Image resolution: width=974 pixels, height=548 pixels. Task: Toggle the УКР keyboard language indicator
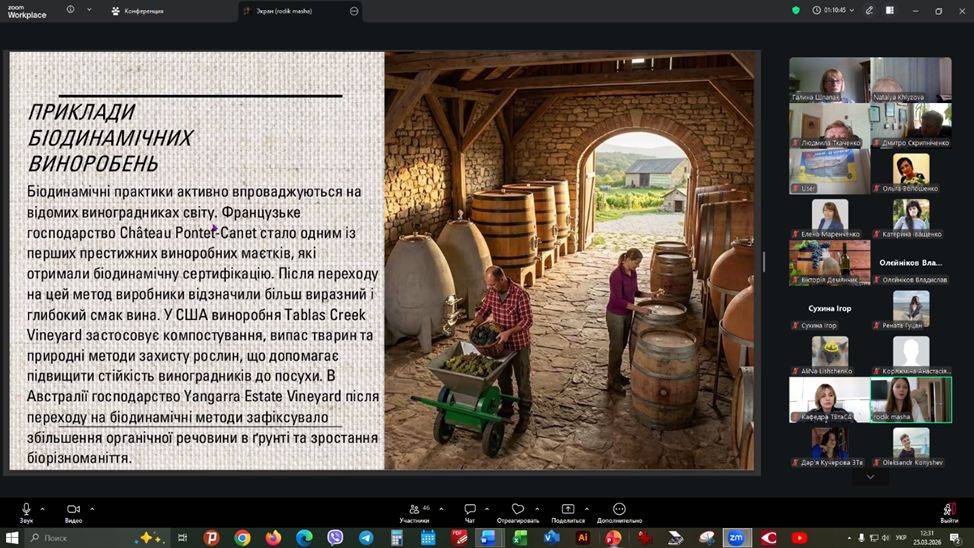901,538
